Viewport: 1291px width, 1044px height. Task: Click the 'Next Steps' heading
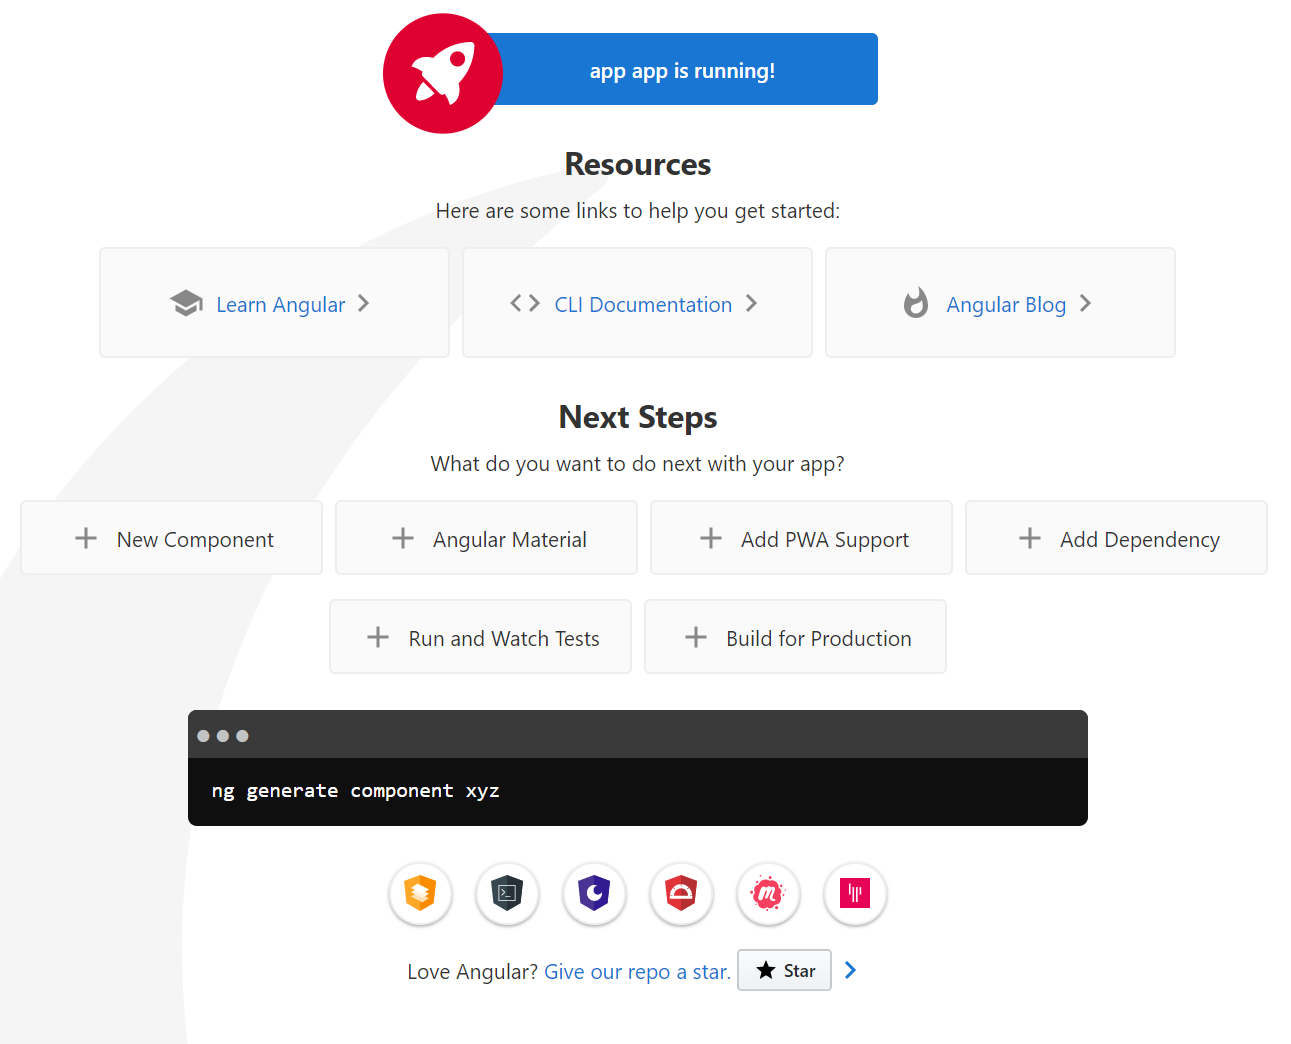pos(638,417)
